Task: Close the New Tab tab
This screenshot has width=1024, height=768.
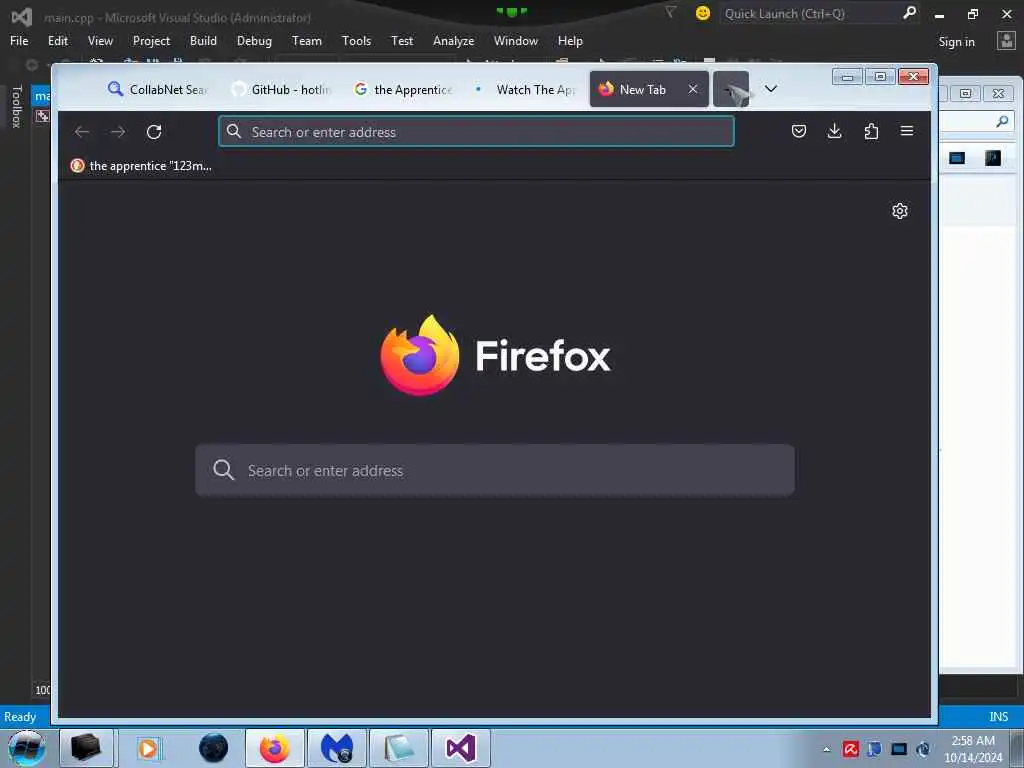Action: pyautogui.click(x=693, y=89)
